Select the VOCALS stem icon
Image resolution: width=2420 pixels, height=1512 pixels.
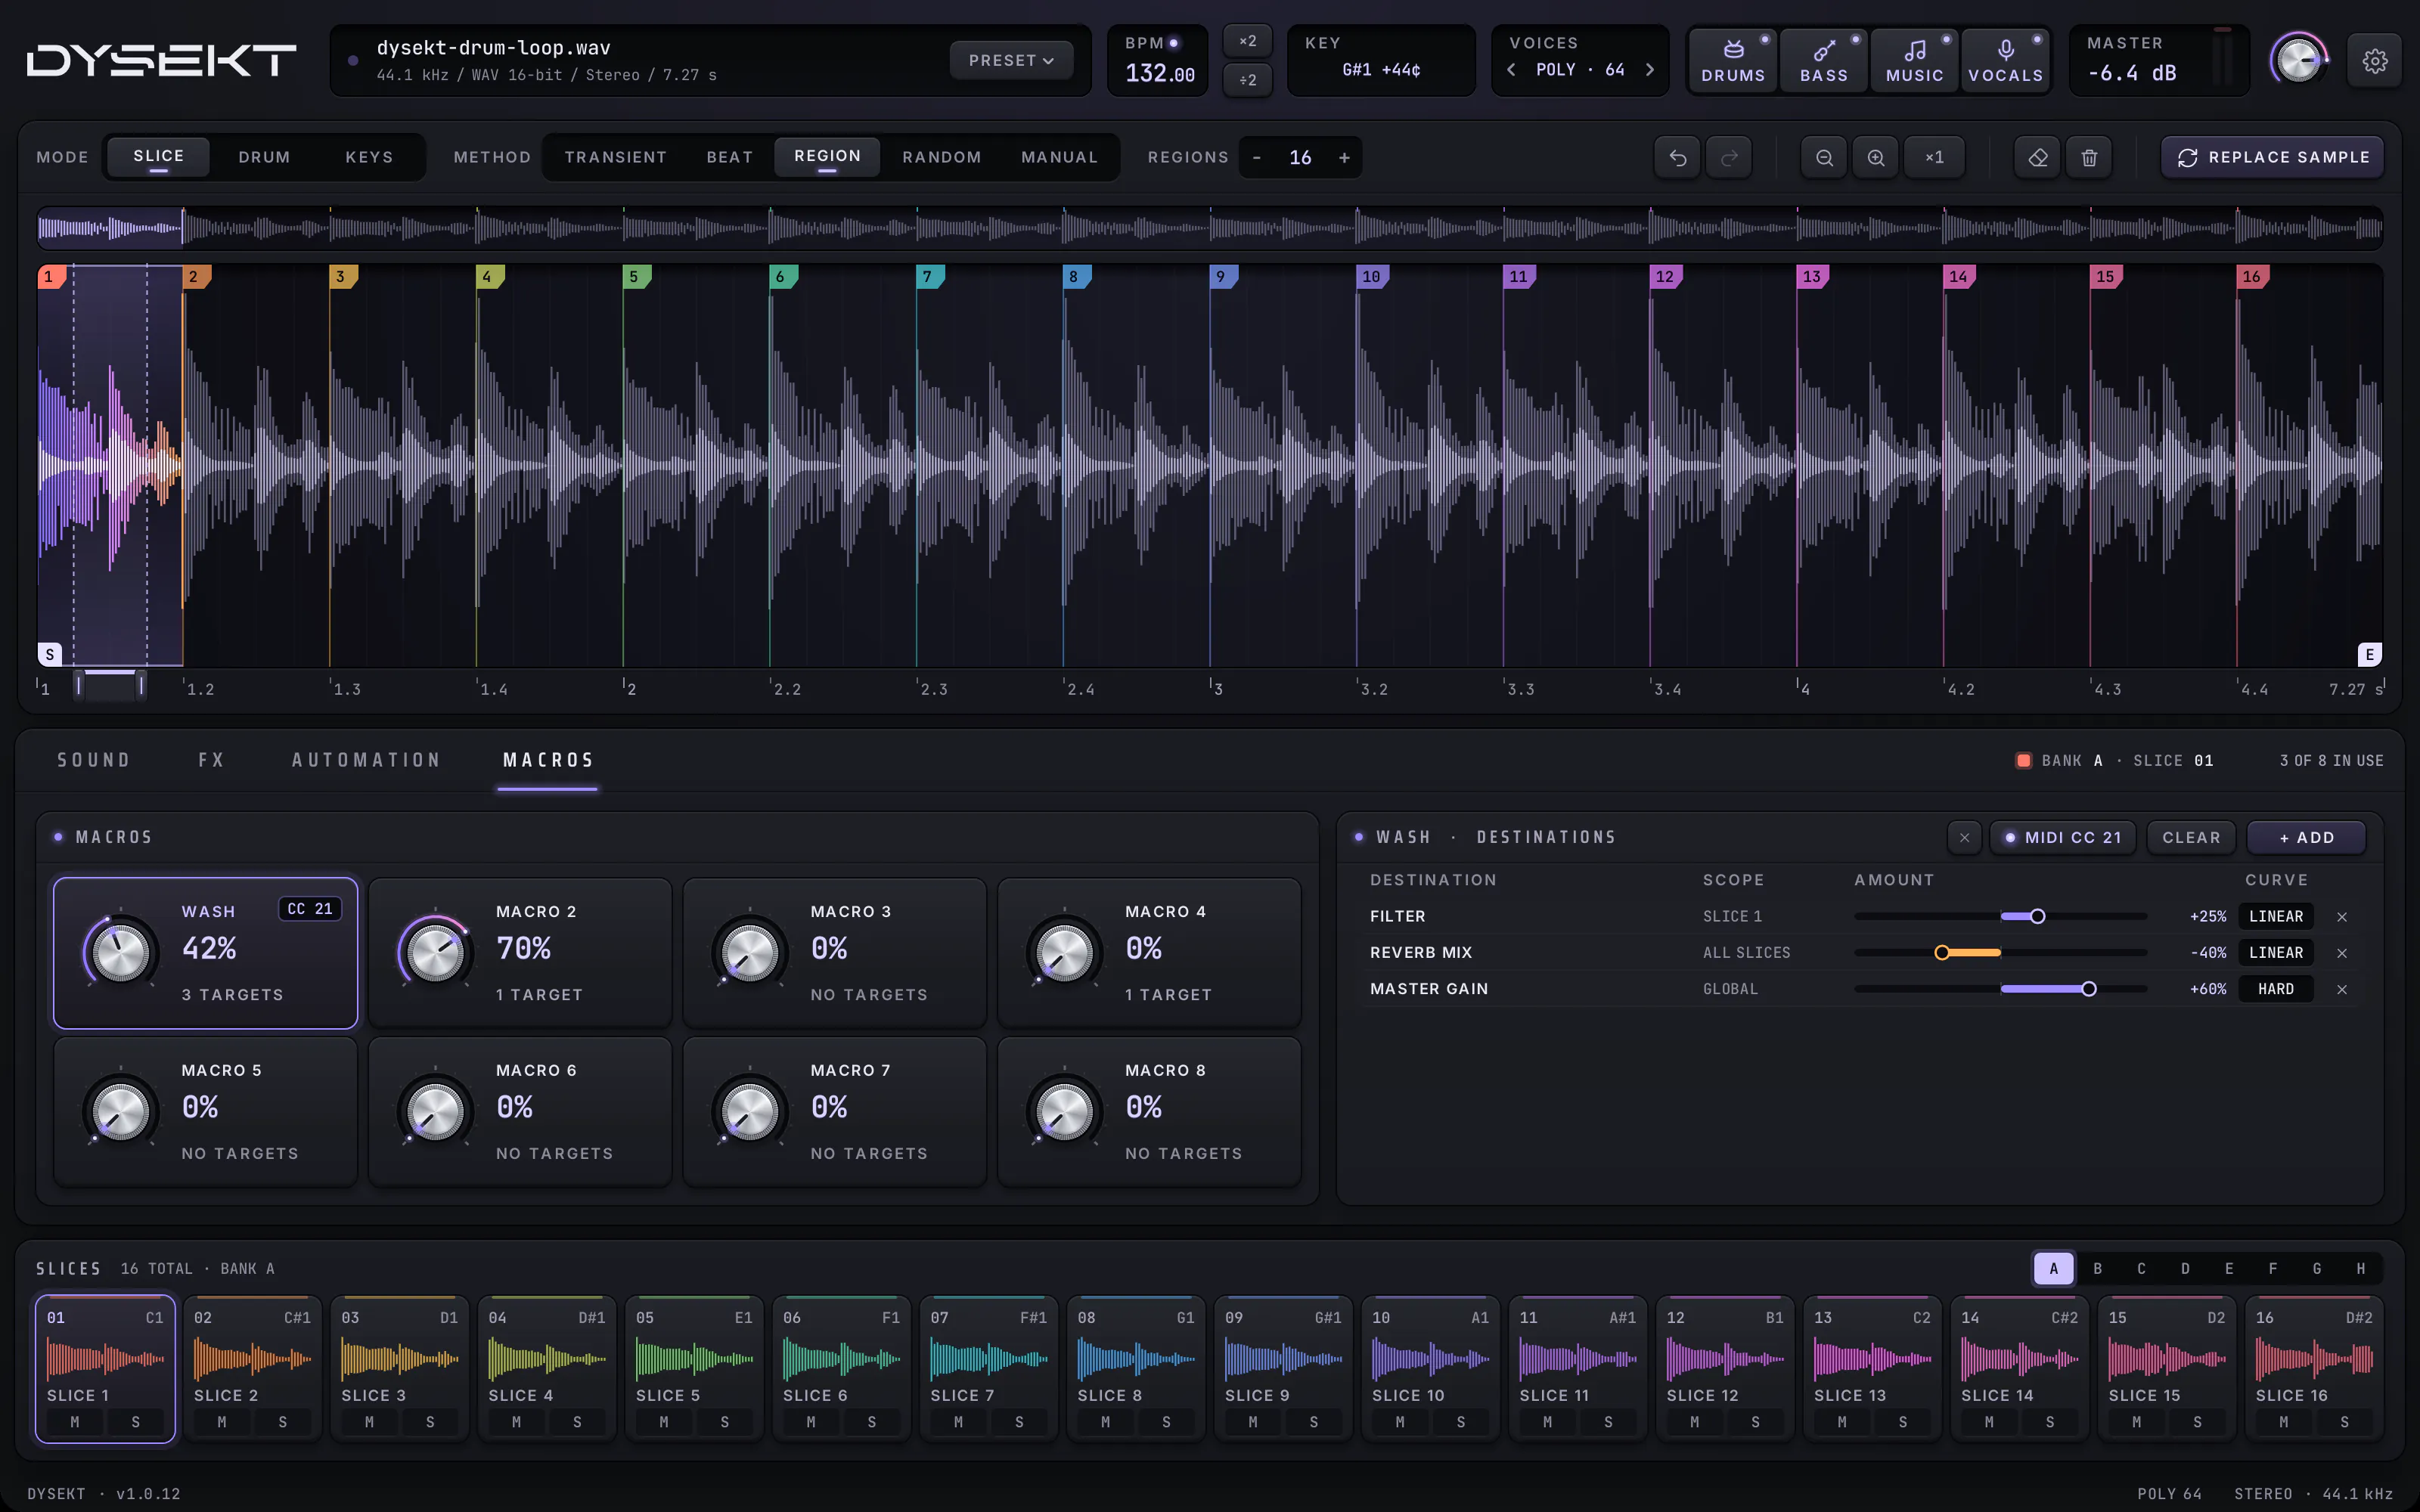(x=2005, y=61)
